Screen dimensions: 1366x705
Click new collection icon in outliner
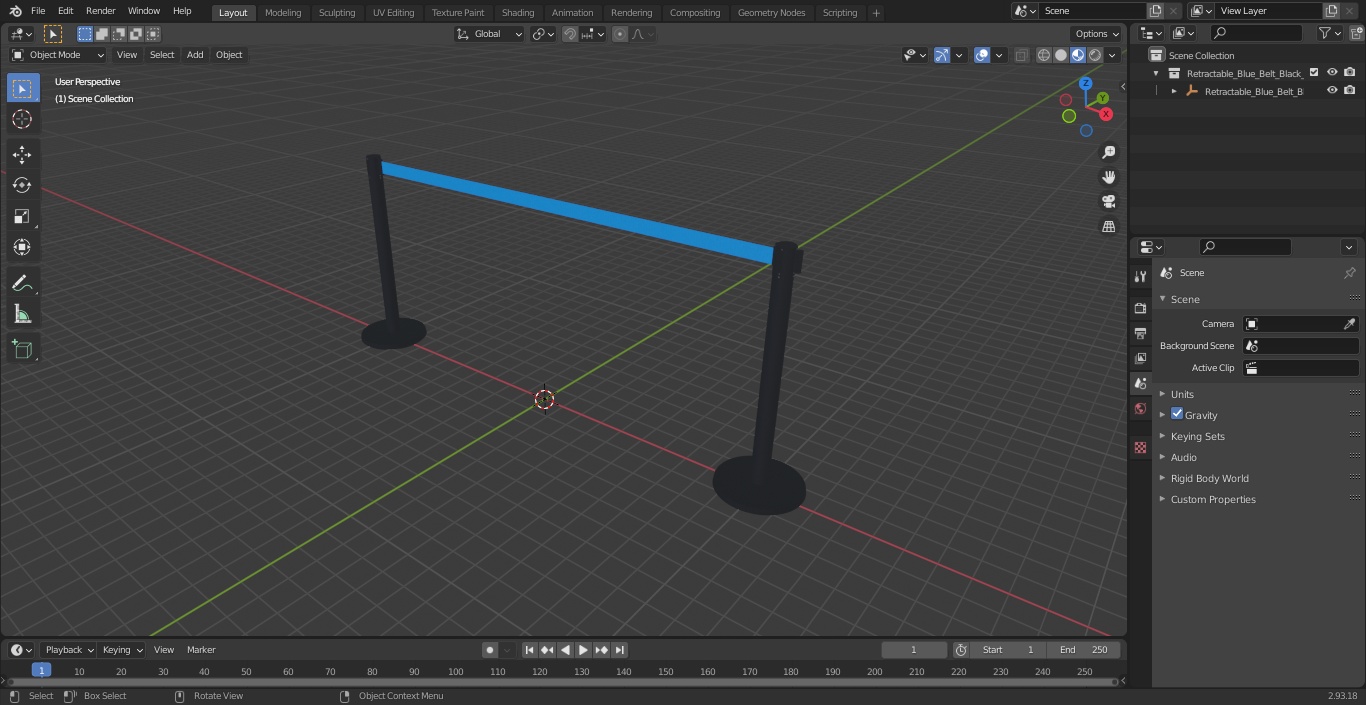point(1356,33)
